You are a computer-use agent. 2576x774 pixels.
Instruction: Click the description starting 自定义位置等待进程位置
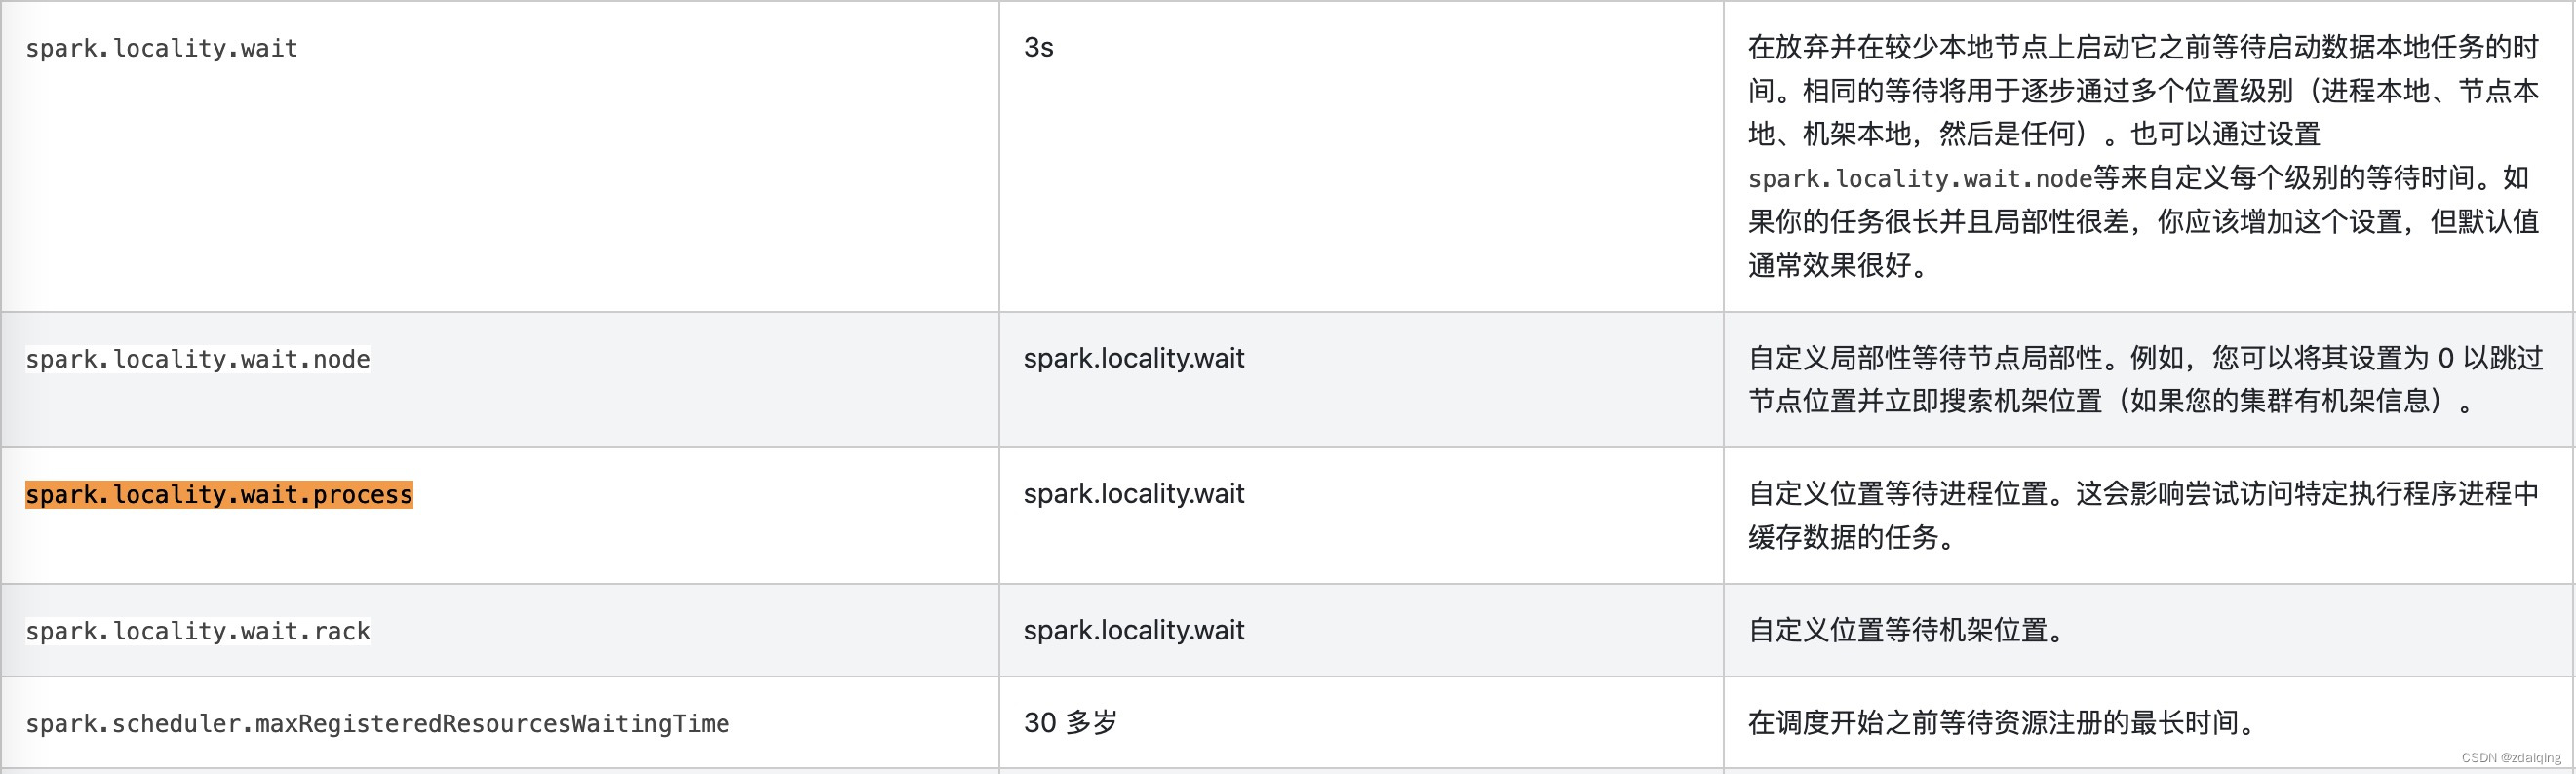tap(2142, 493)
